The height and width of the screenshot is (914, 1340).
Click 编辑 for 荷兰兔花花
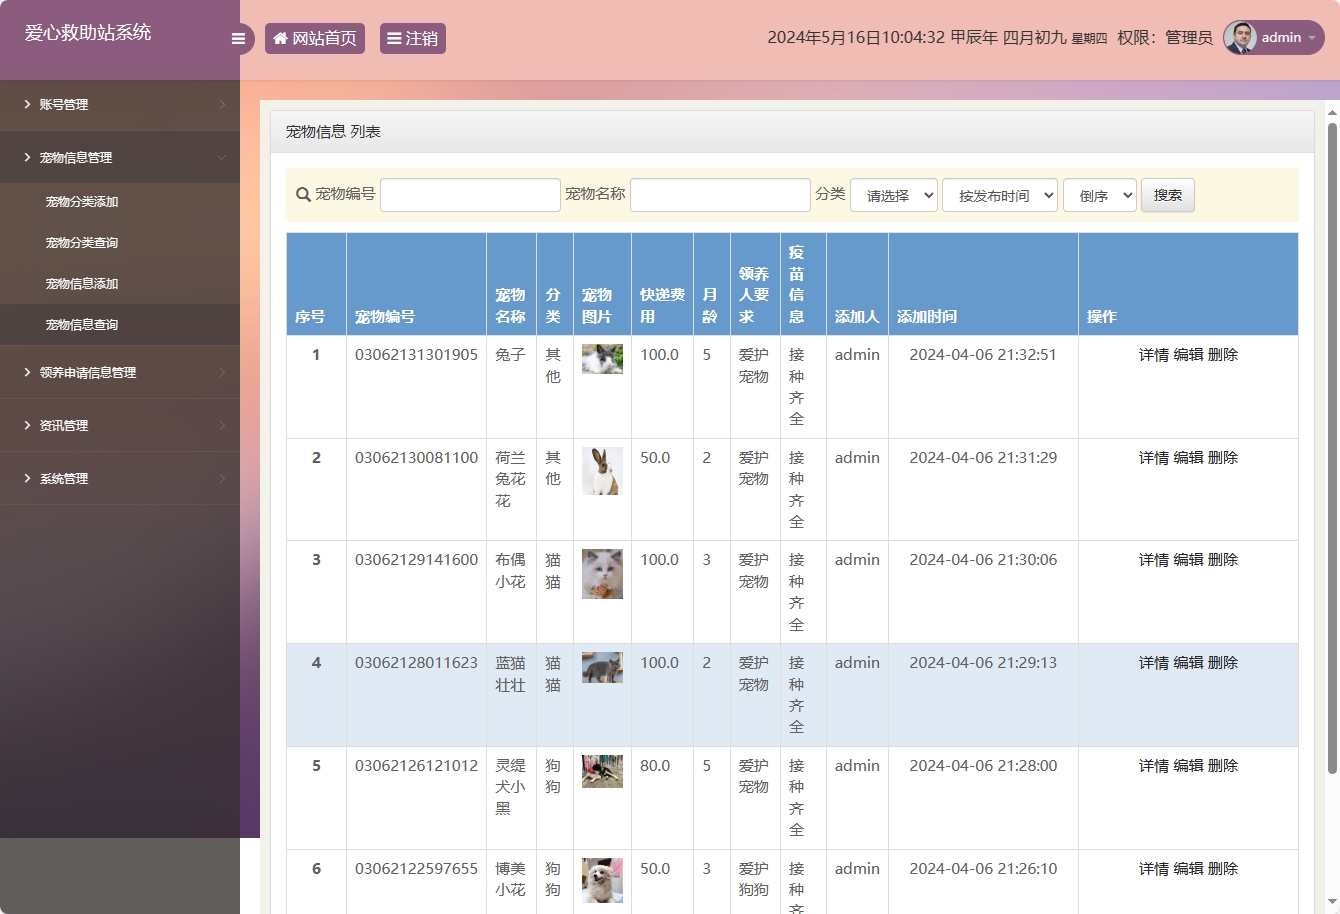click(1191, 457)
